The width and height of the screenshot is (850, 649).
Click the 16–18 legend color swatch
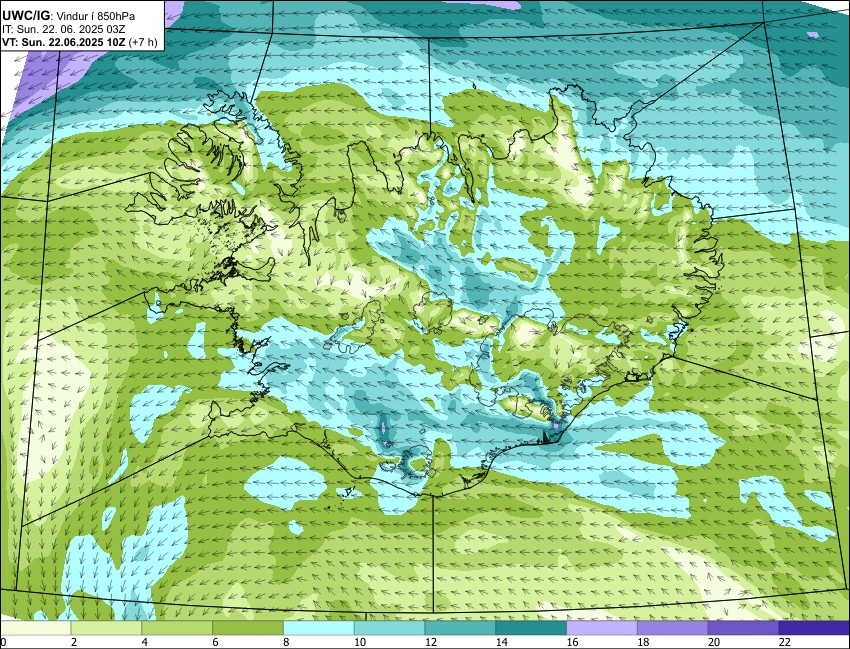602,628
